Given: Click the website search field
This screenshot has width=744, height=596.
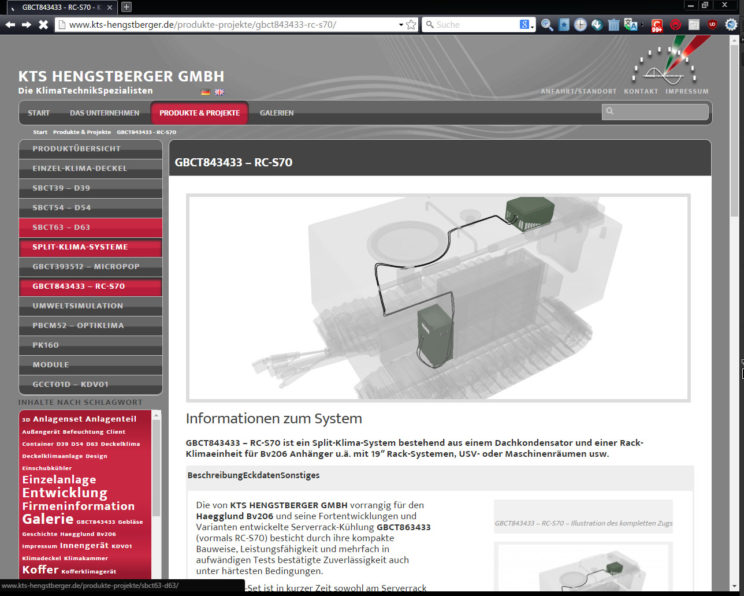Looking at the screenshot, I should (x=655, y=112).
